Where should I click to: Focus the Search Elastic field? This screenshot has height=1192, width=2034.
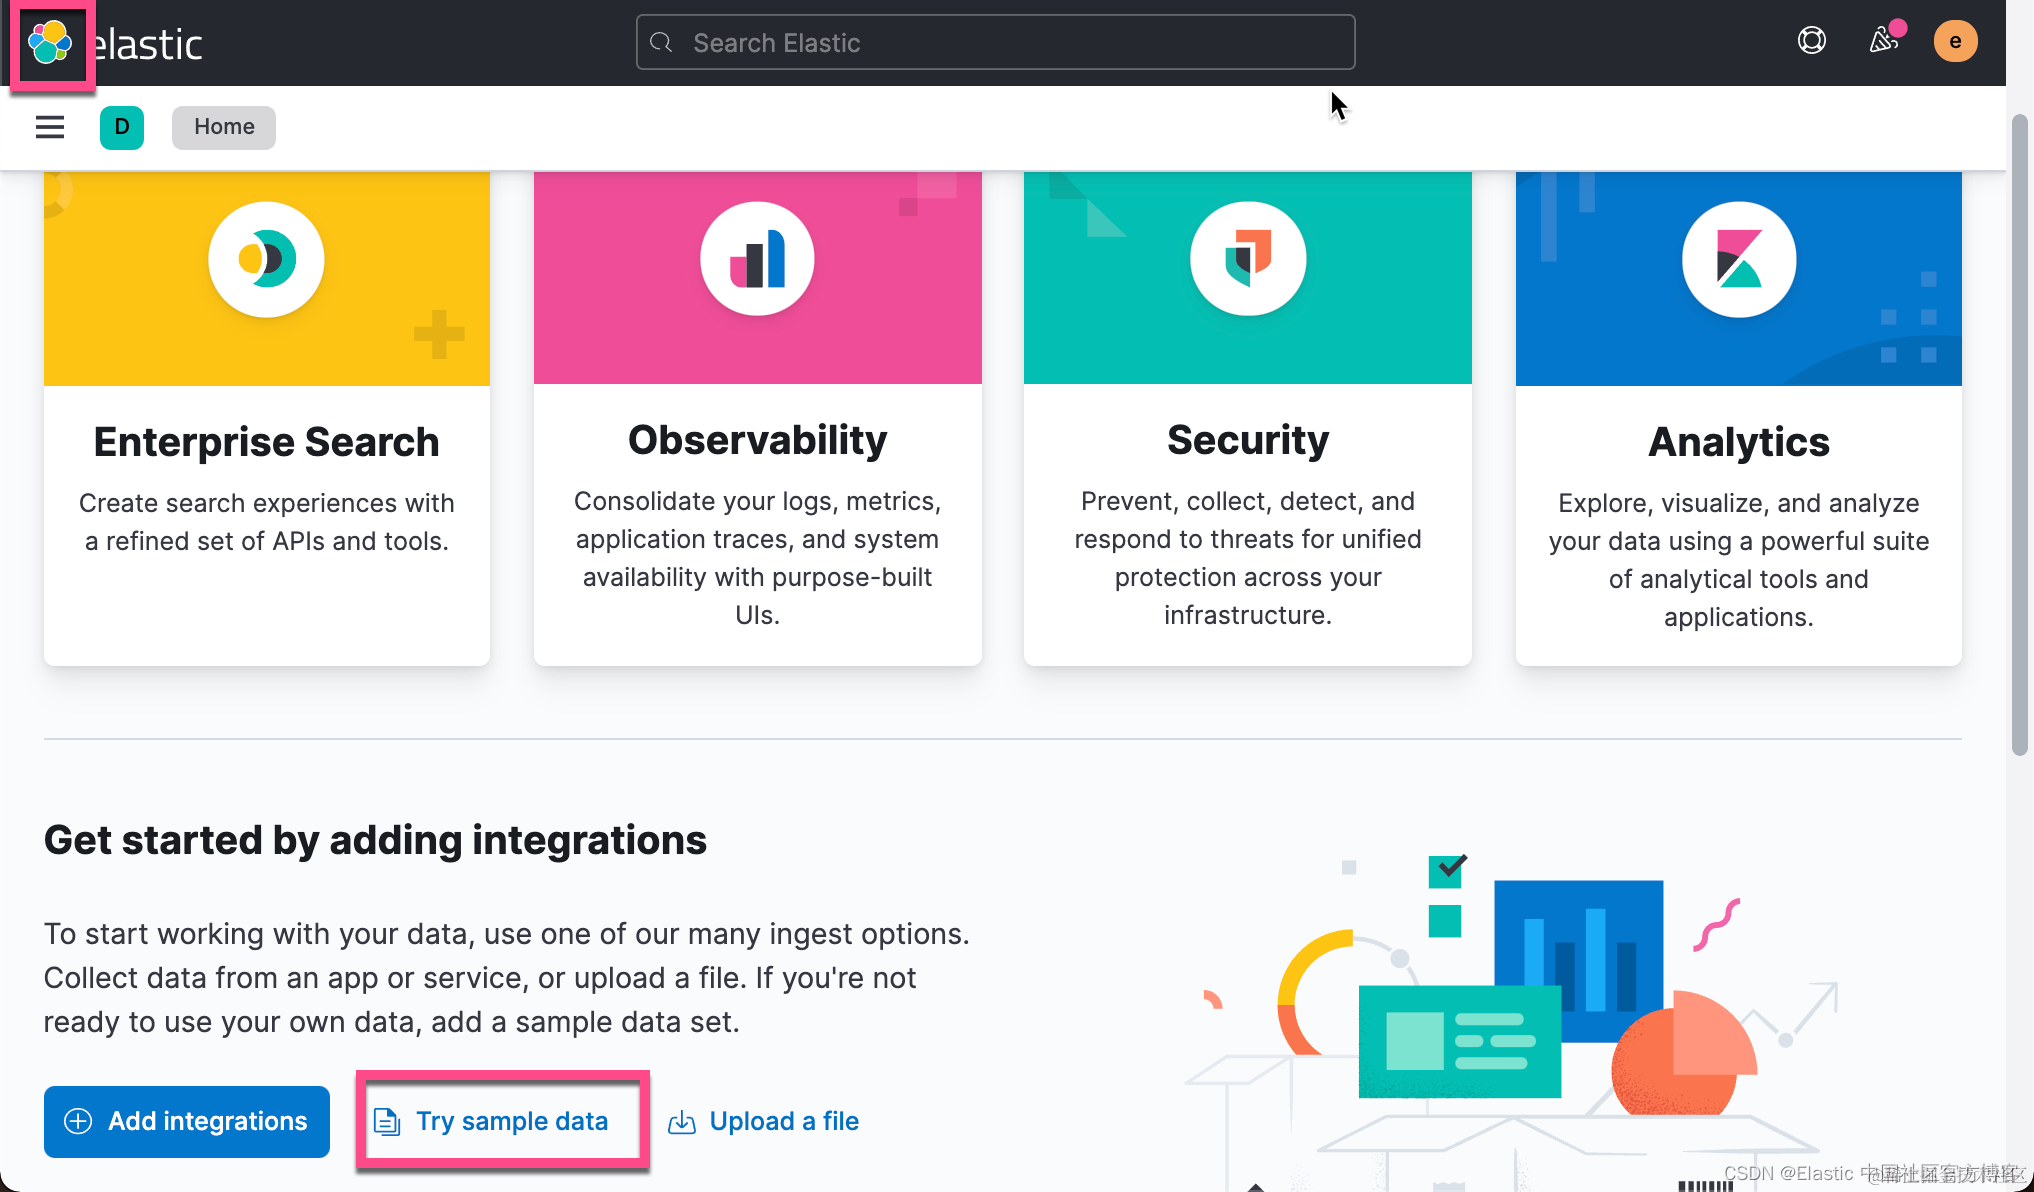pos(995,43)
